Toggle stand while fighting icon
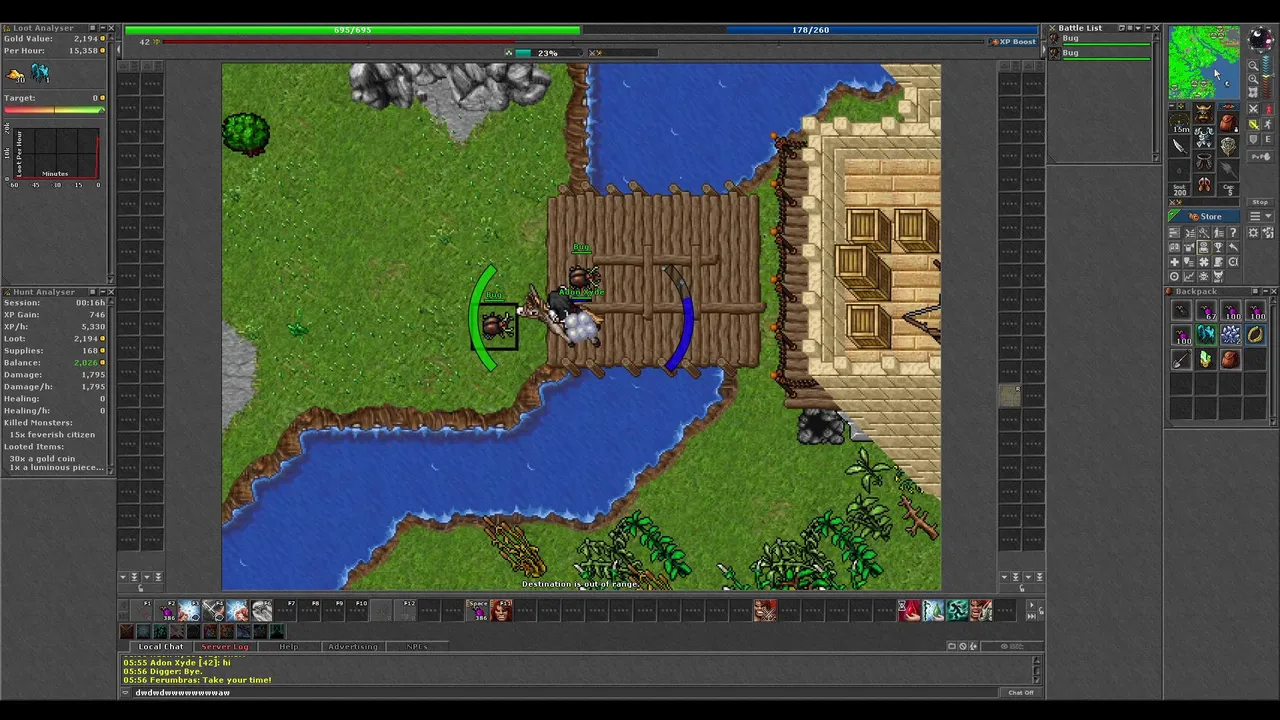This screenshot has width=1280, height=720. (1268, 109)
